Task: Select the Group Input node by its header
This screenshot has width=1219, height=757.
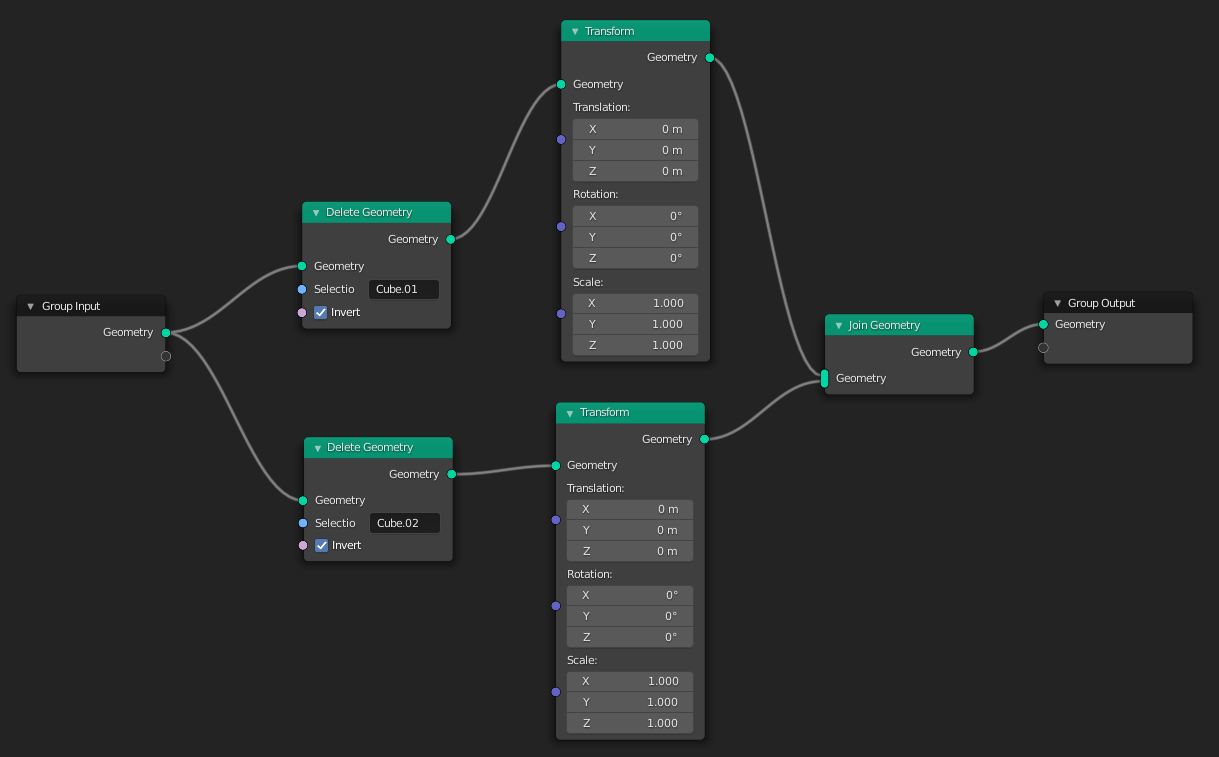Action: click(x=91, y=306)
